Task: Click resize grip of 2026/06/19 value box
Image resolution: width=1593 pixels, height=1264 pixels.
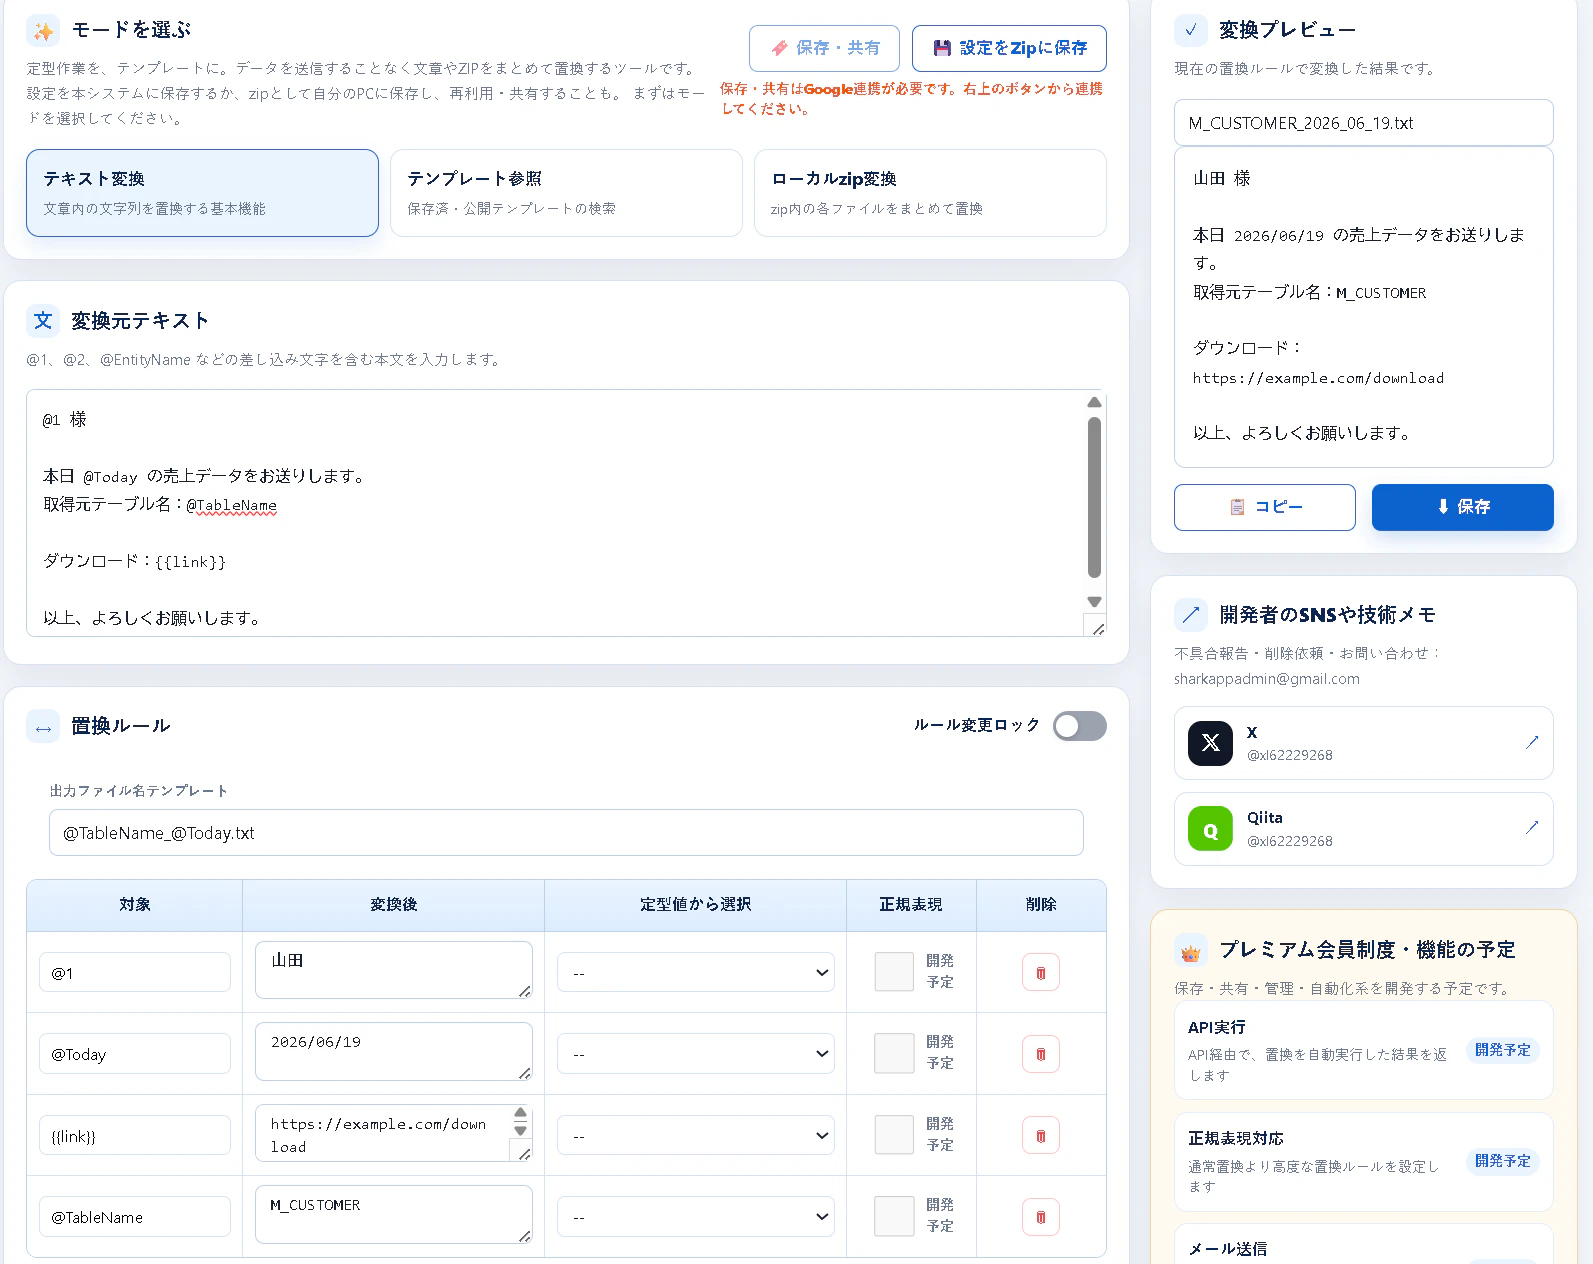Action: click(524, 1073)
